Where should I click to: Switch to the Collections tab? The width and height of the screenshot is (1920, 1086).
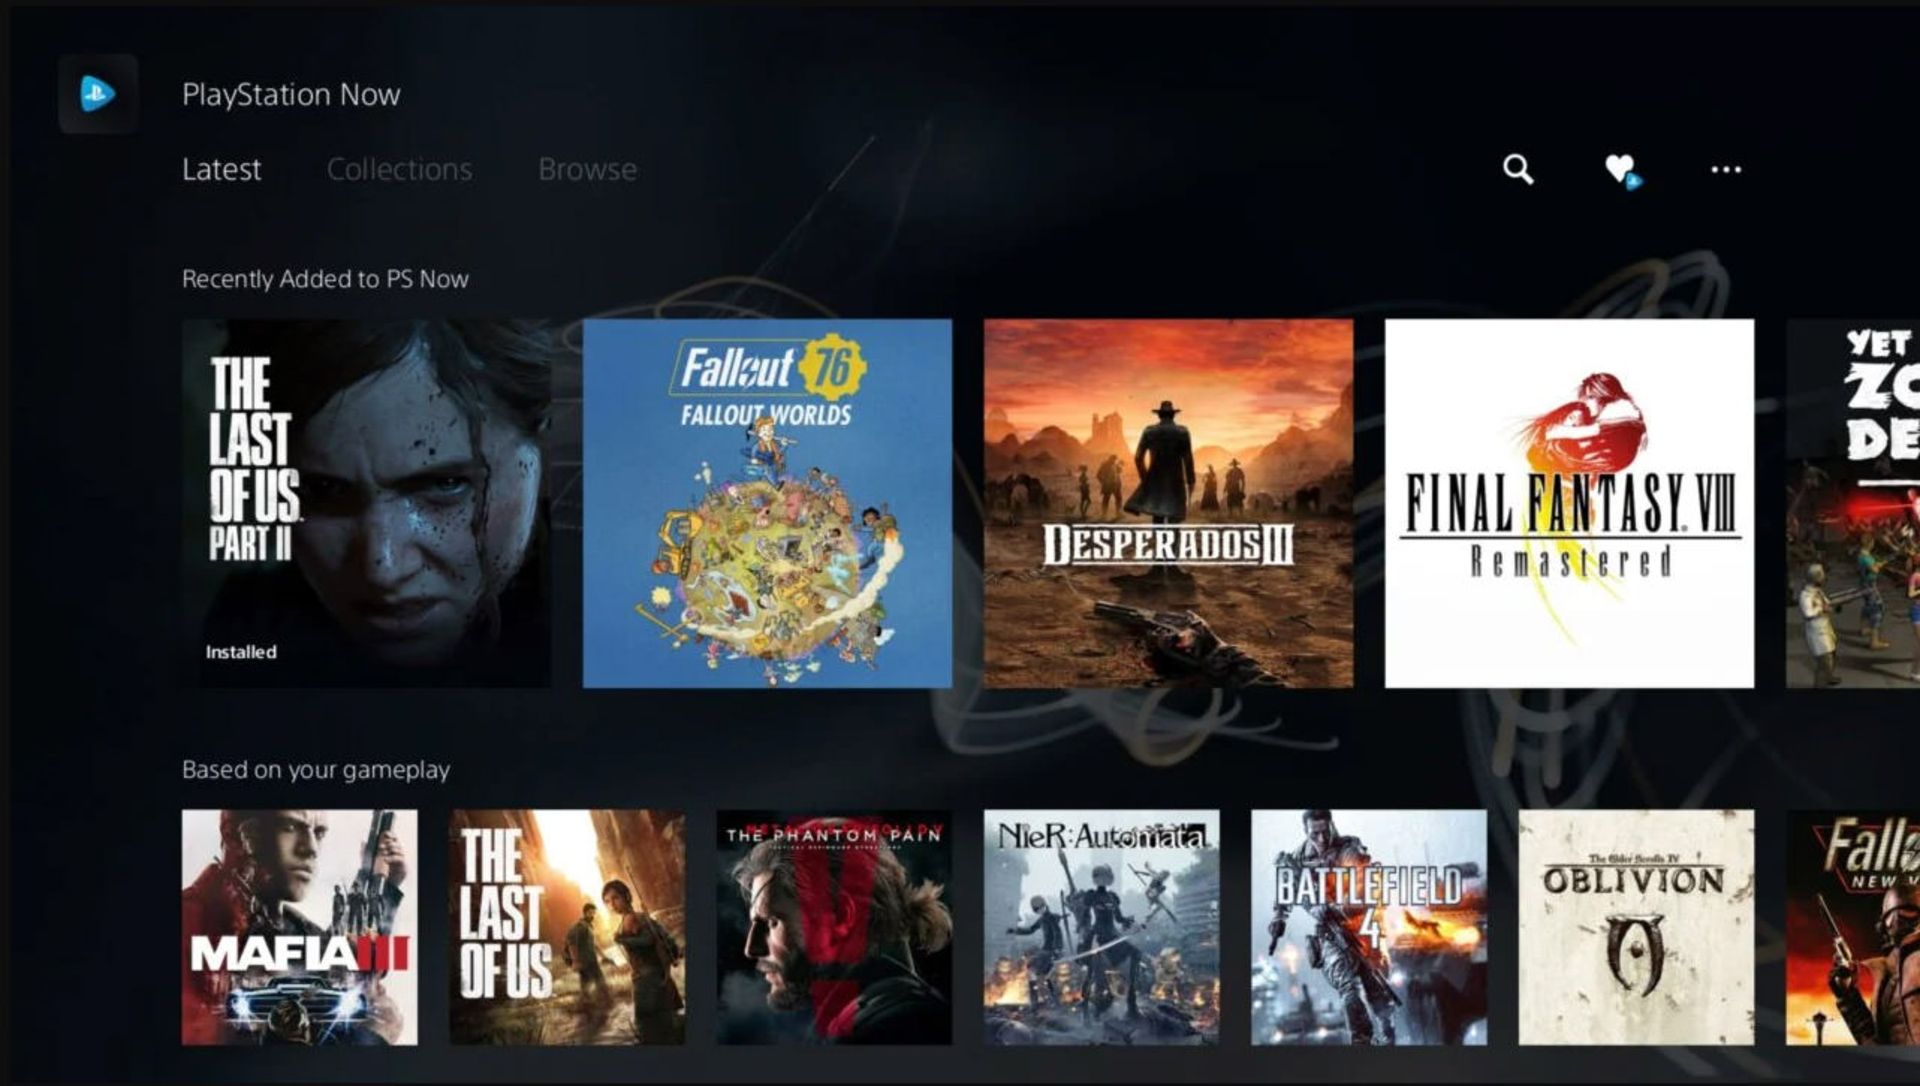pyautogui.click(x=400, y=167)
